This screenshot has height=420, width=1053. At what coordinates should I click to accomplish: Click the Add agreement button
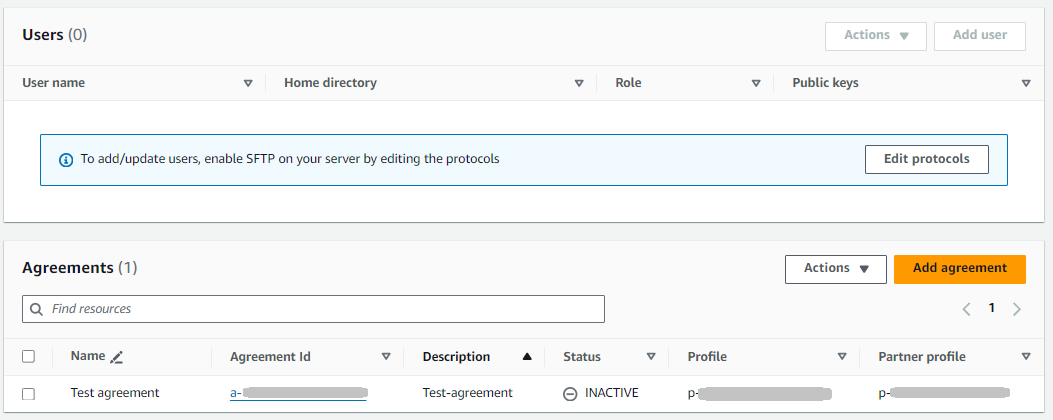[x=959, y=269]
